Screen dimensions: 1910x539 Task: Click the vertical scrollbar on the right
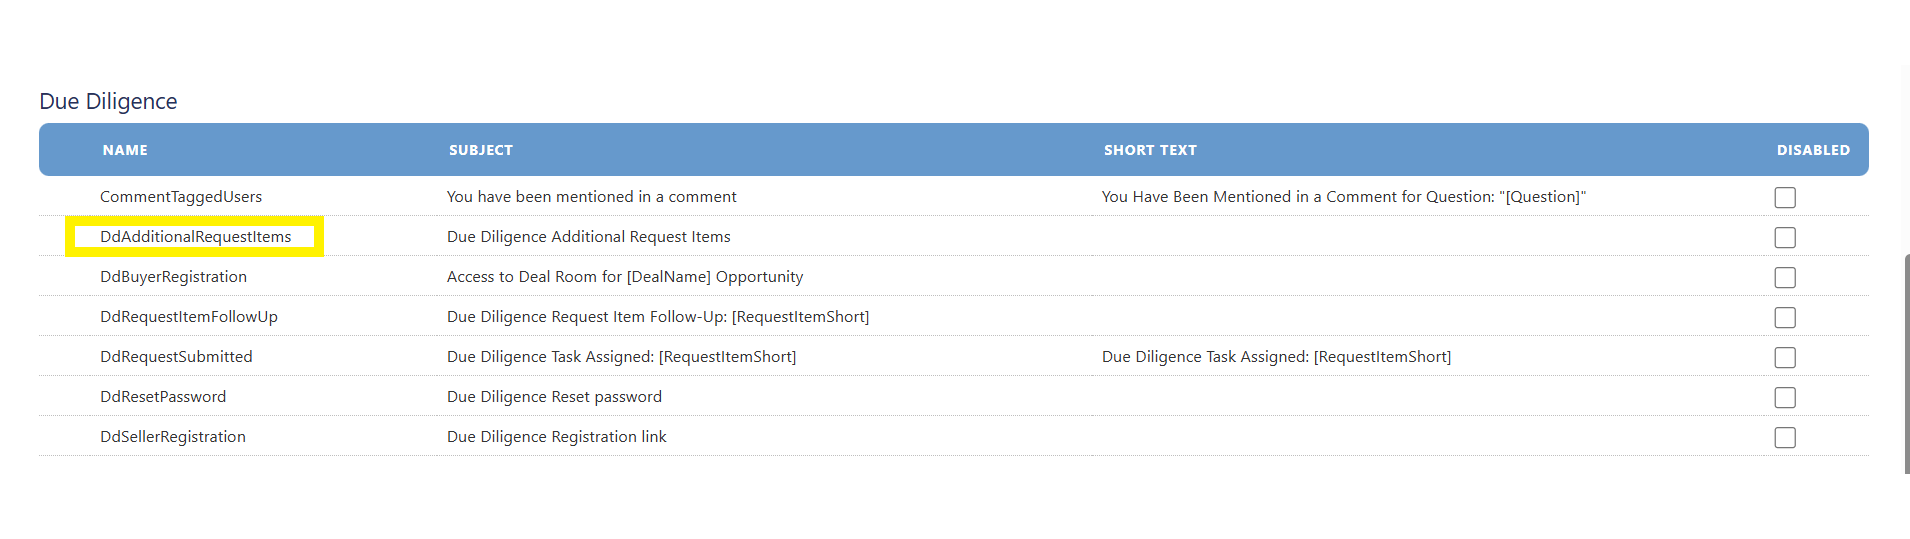click(x=1906, y=363)
